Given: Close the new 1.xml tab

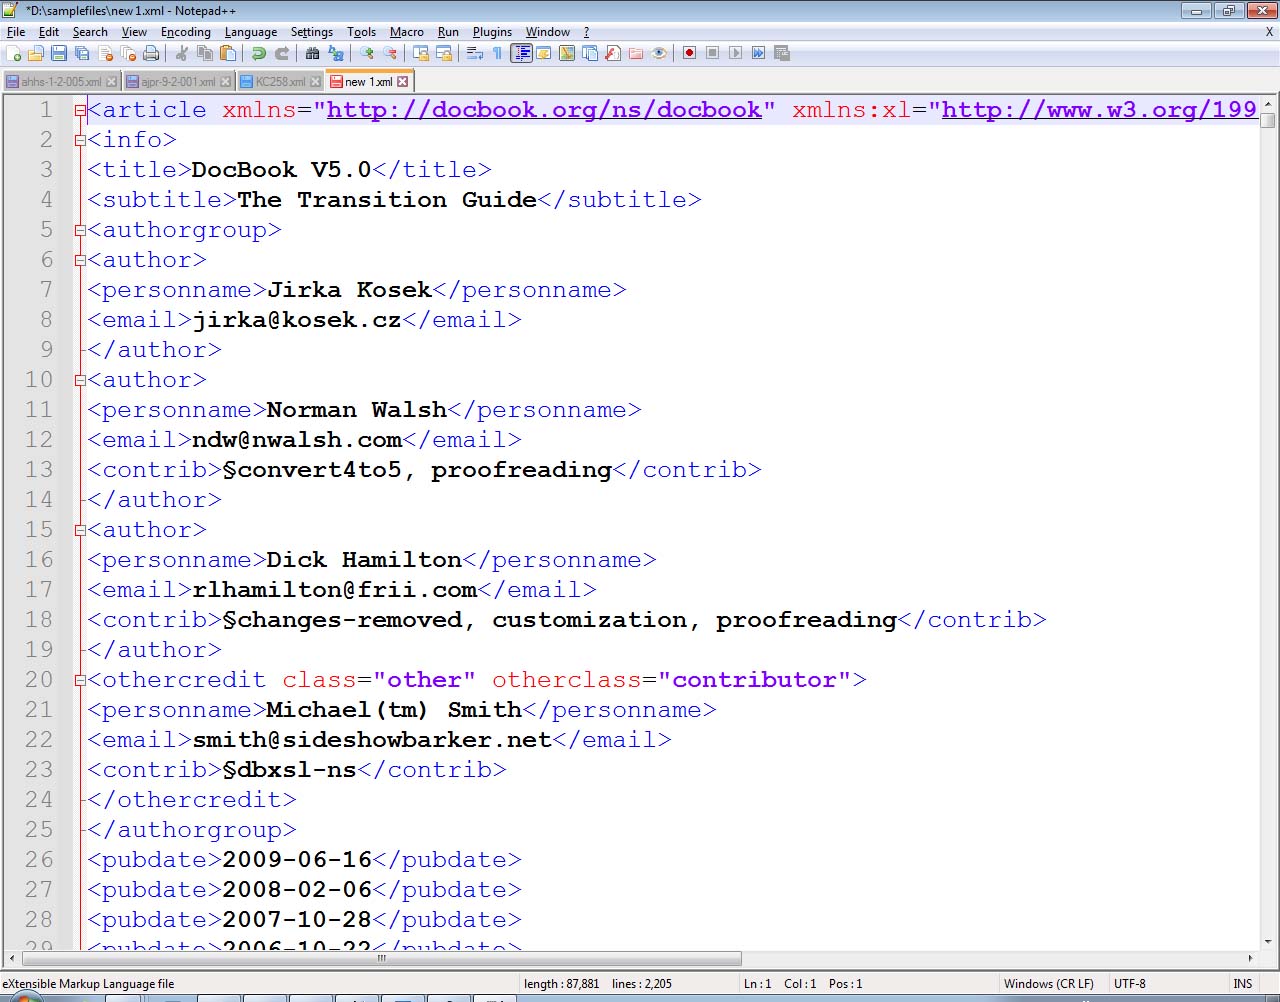Looking at the screenshot, I should pos(403,82).
